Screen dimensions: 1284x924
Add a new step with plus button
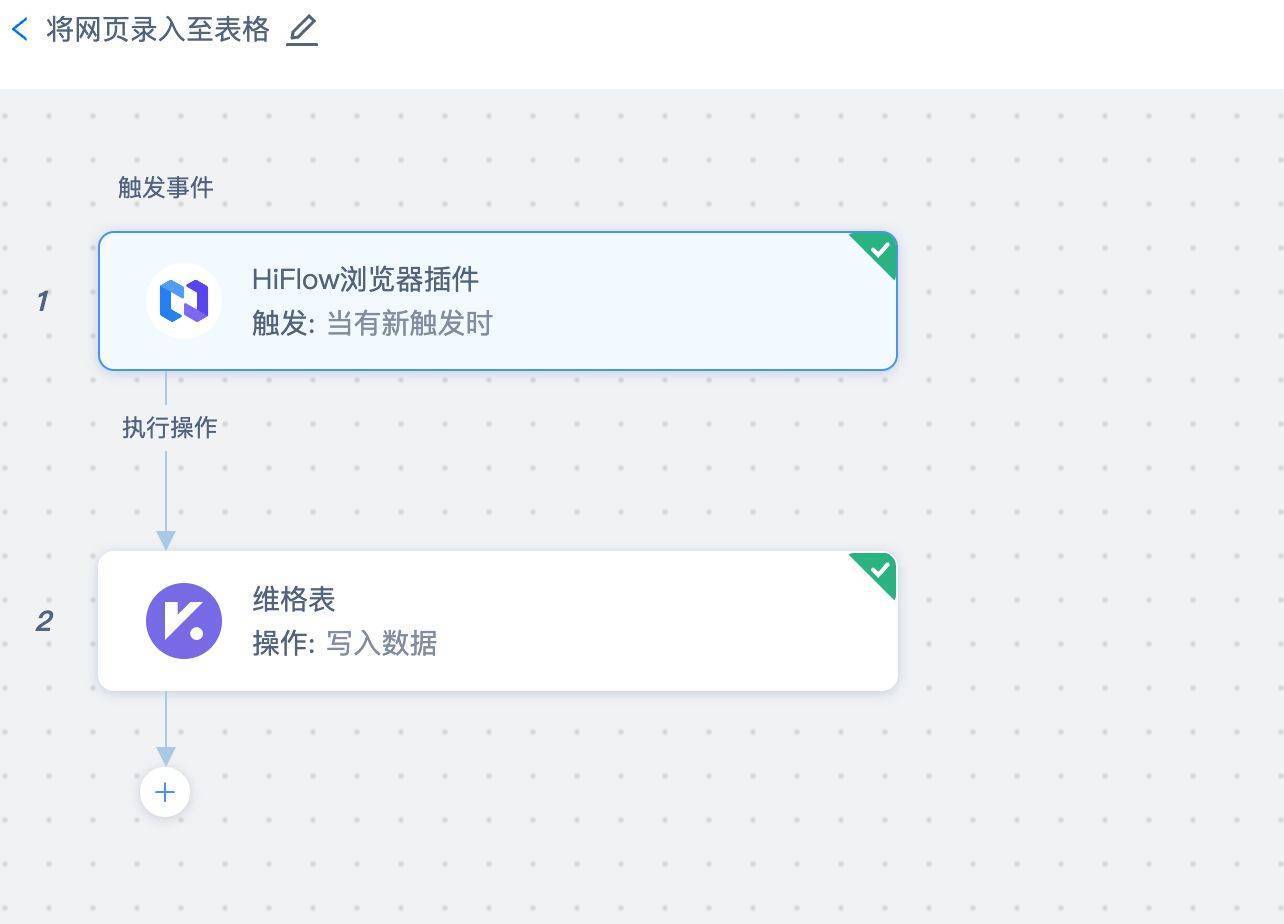point(165,792)
